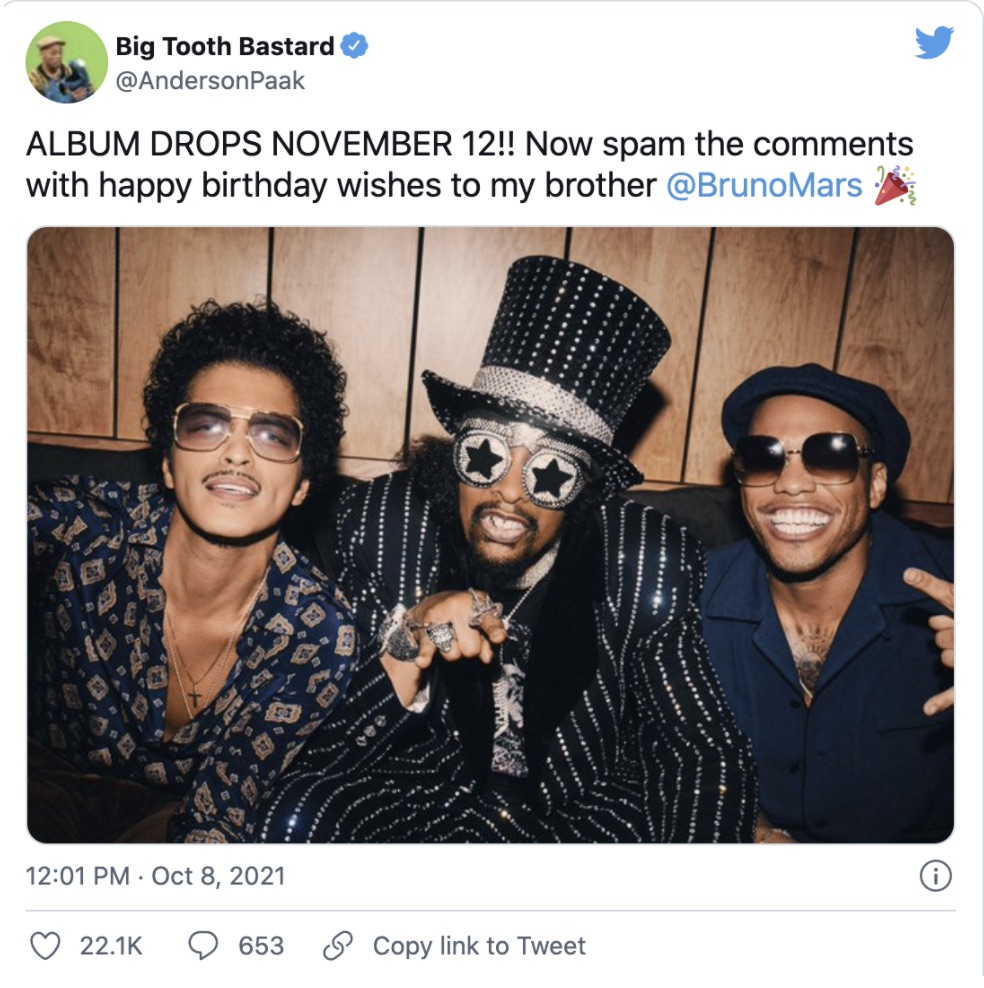
Task: Click the 22.1K likes count
Action: pos(111,946)
